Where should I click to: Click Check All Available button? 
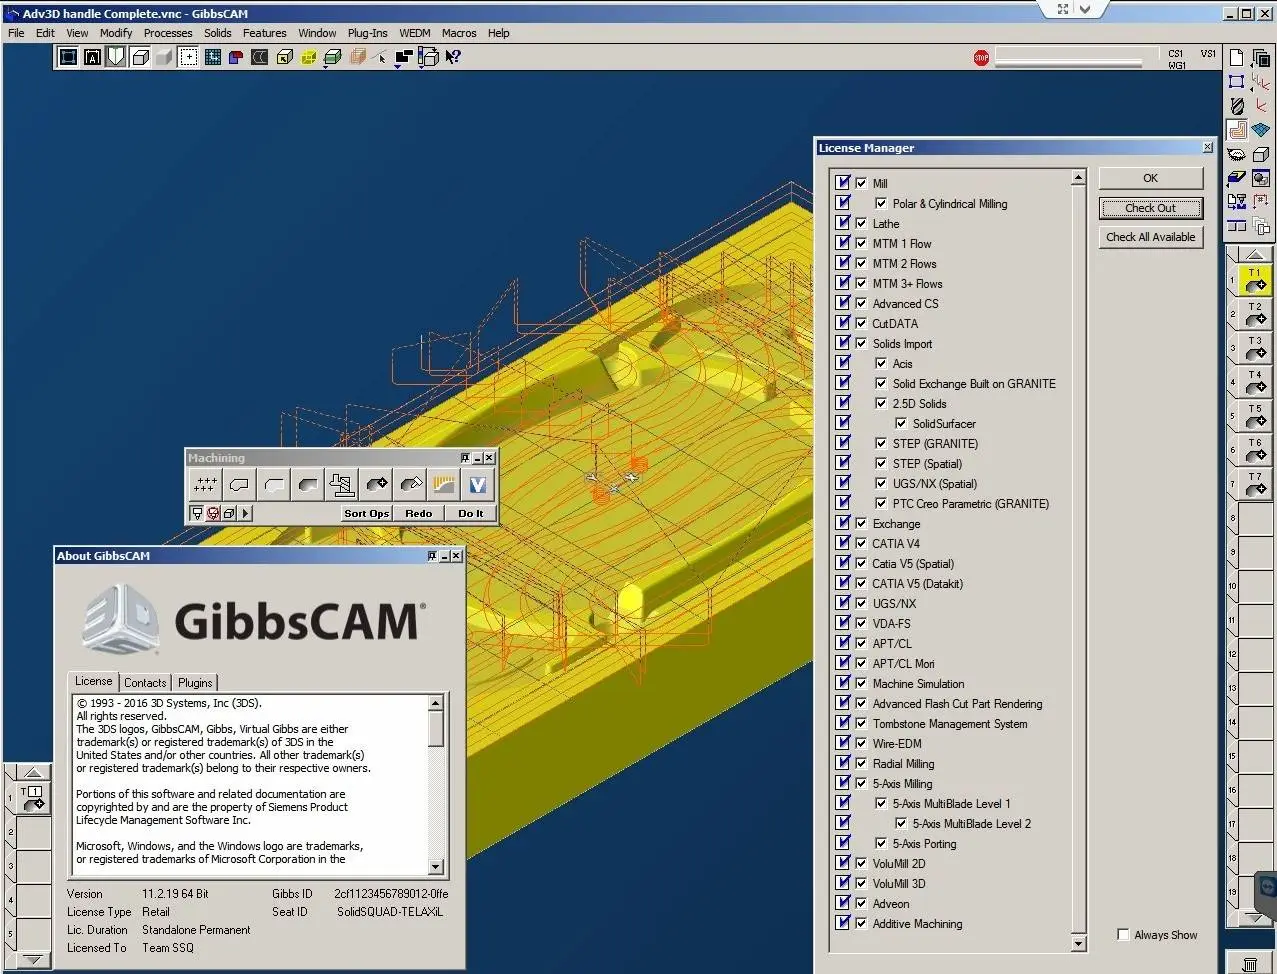(1151, 237)
